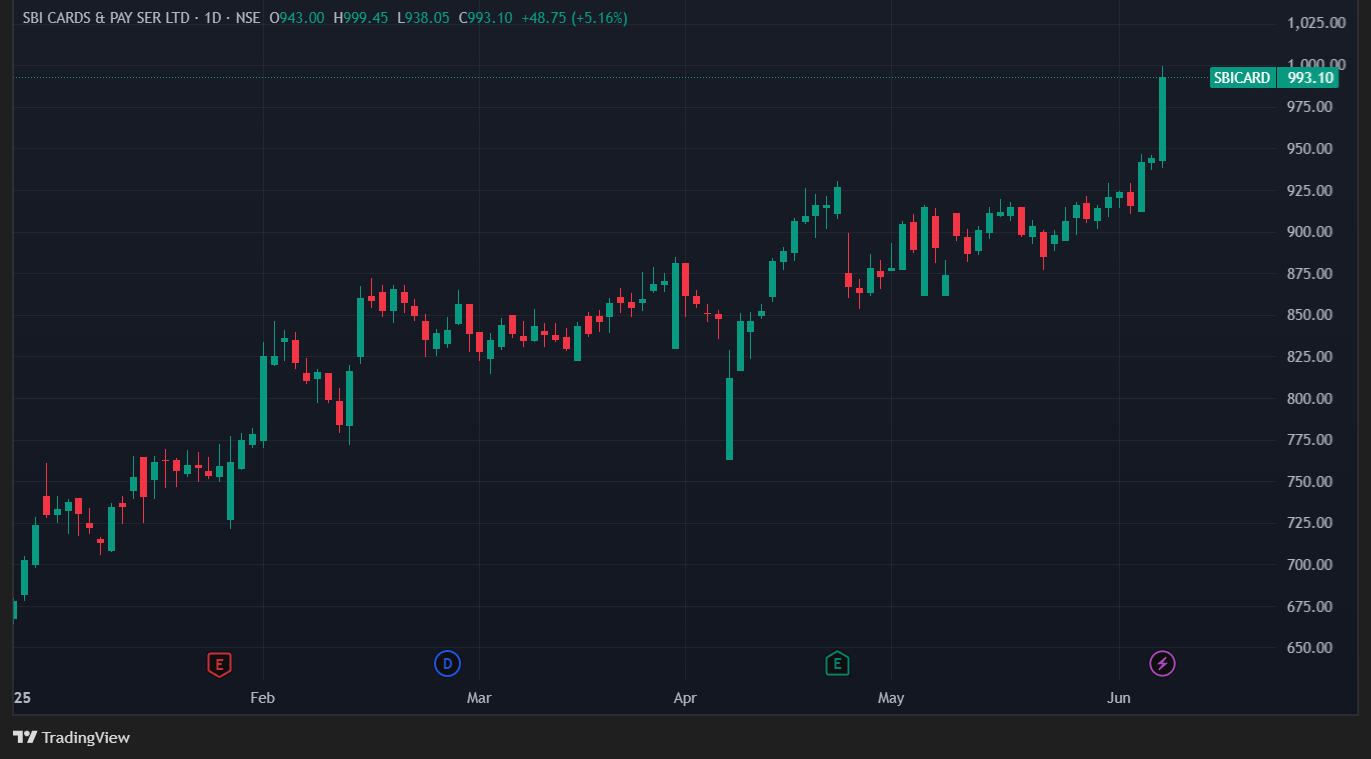This screenshot has height=759, width=1371.
Task: Click the 650.00 level on price scale
Action: (1309, 647)
